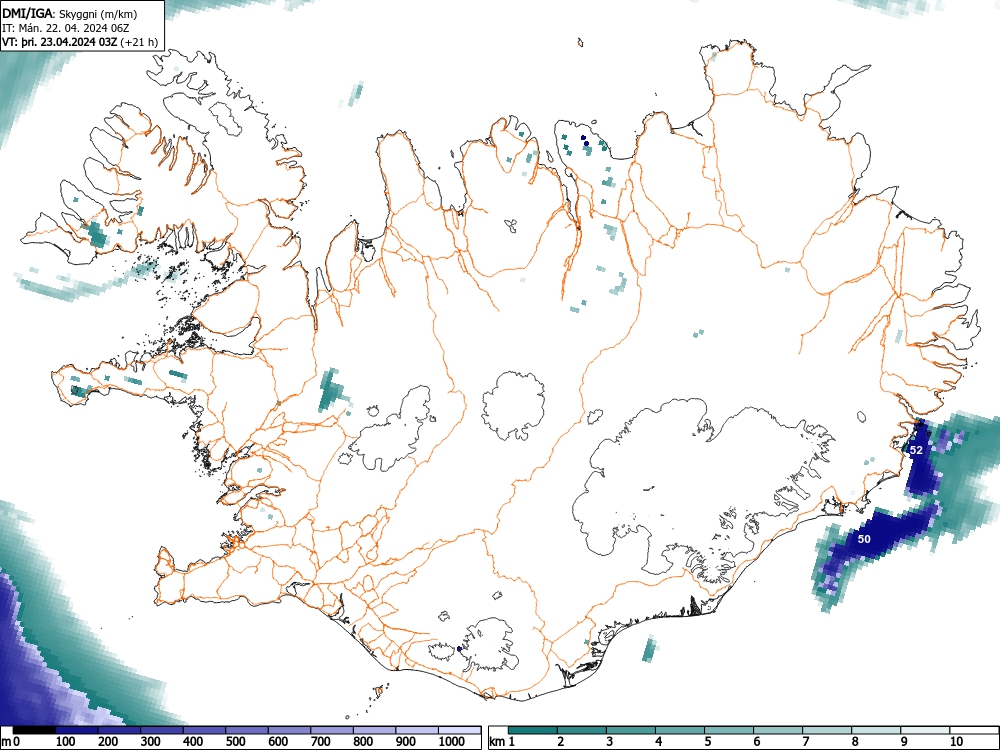The width and height of the screenshot is (1000, 750).
Task: Select the 8–9 km legend swatch
Action: tap(876, 730)
